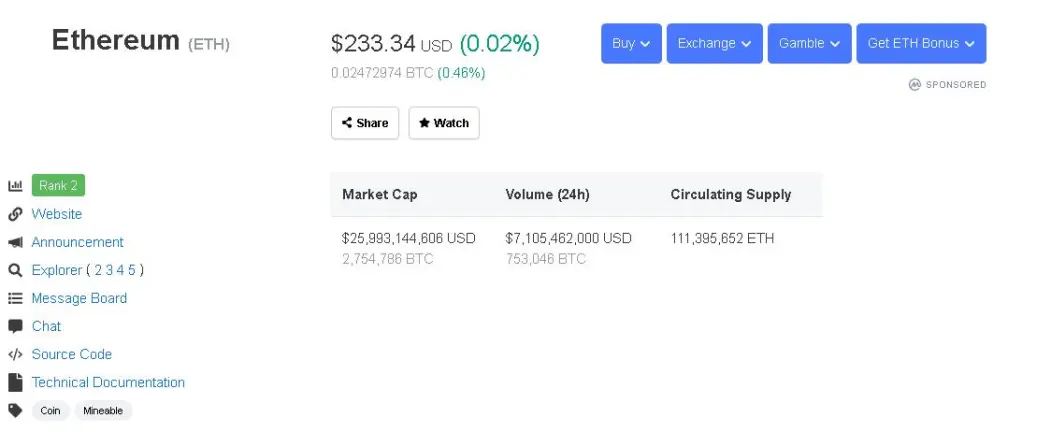Click the Rank 2 badge
Screen dimensions: 1051x447
[x=58, y=186]
